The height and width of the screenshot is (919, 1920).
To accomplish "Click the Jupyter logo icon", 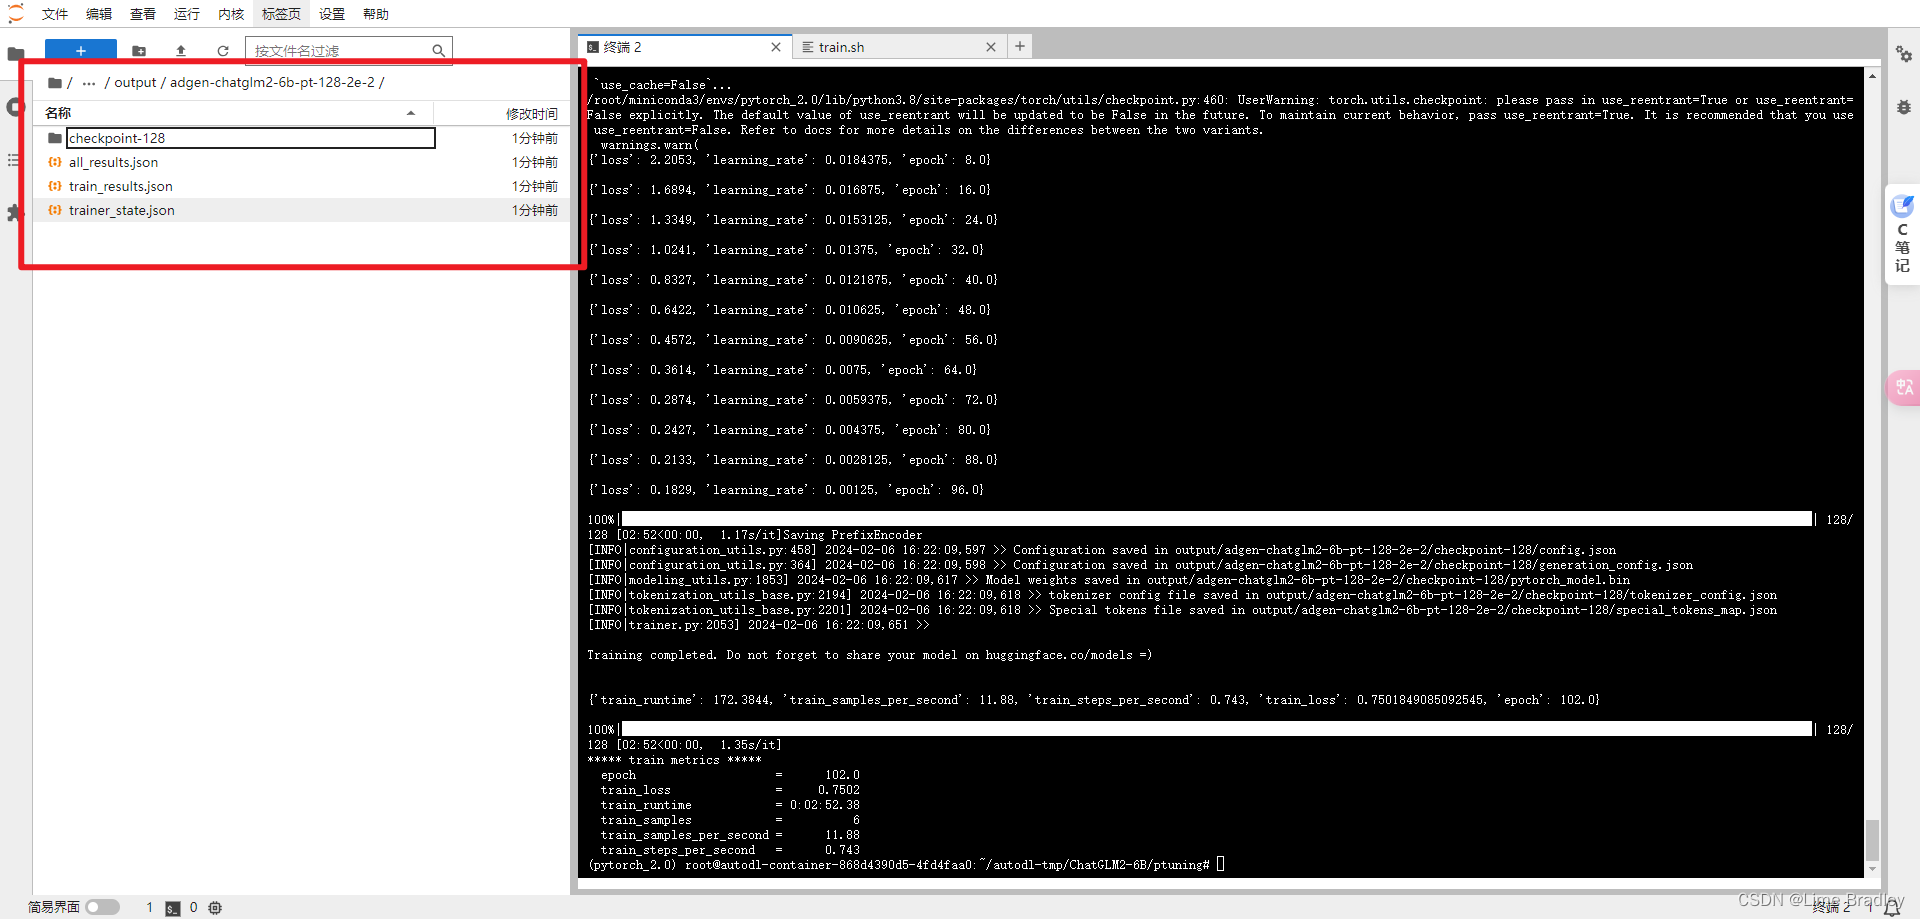I will (x=15, y=13).
